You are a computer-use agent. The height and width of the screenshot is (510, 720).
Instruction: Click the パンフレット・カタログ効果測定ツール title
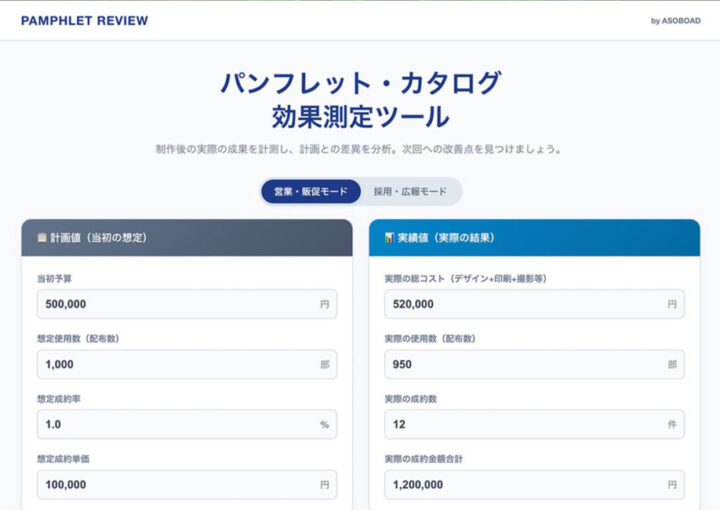coord(360,100)
